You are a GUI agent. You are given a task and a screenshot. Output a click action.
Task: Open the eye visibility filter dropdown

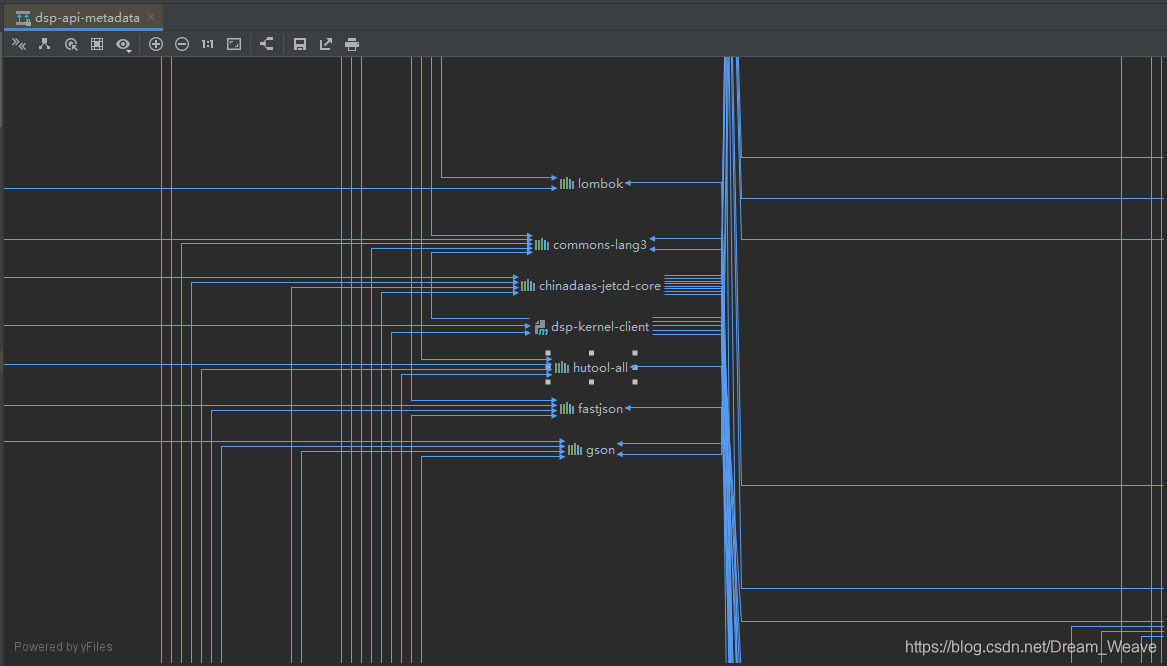124,45
